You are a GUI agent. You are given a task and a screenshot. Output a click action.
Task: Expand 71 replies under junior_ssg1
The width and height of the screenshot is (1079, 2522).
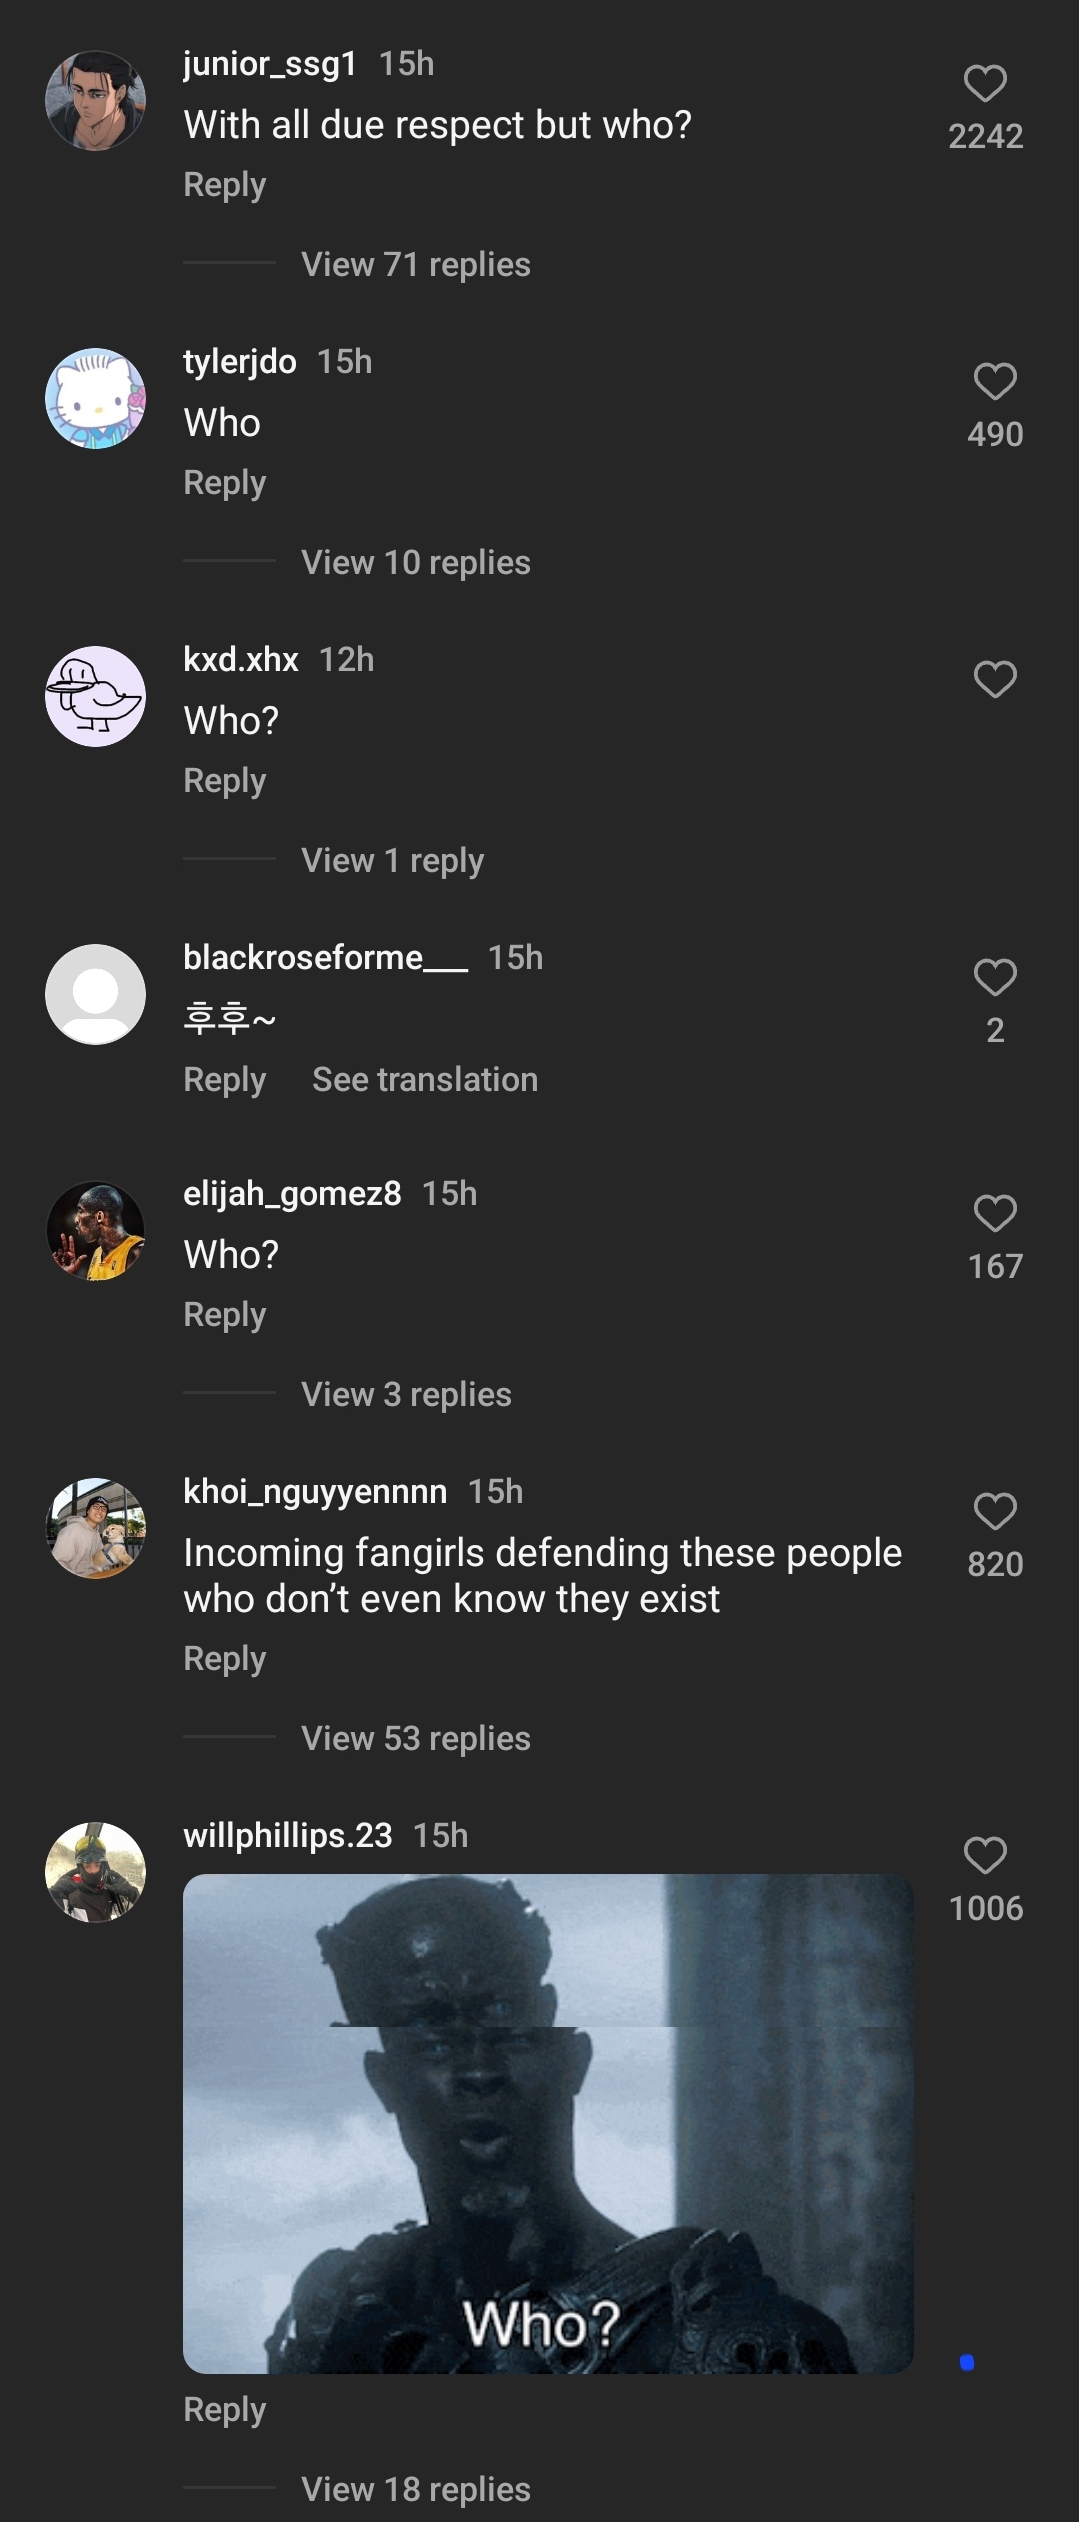(416, 265)
